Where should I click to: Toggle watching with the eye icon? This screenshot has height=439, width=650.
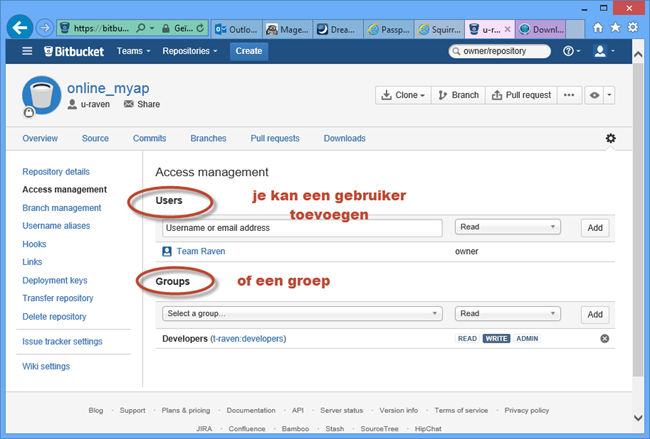click(x=594, y=95)
